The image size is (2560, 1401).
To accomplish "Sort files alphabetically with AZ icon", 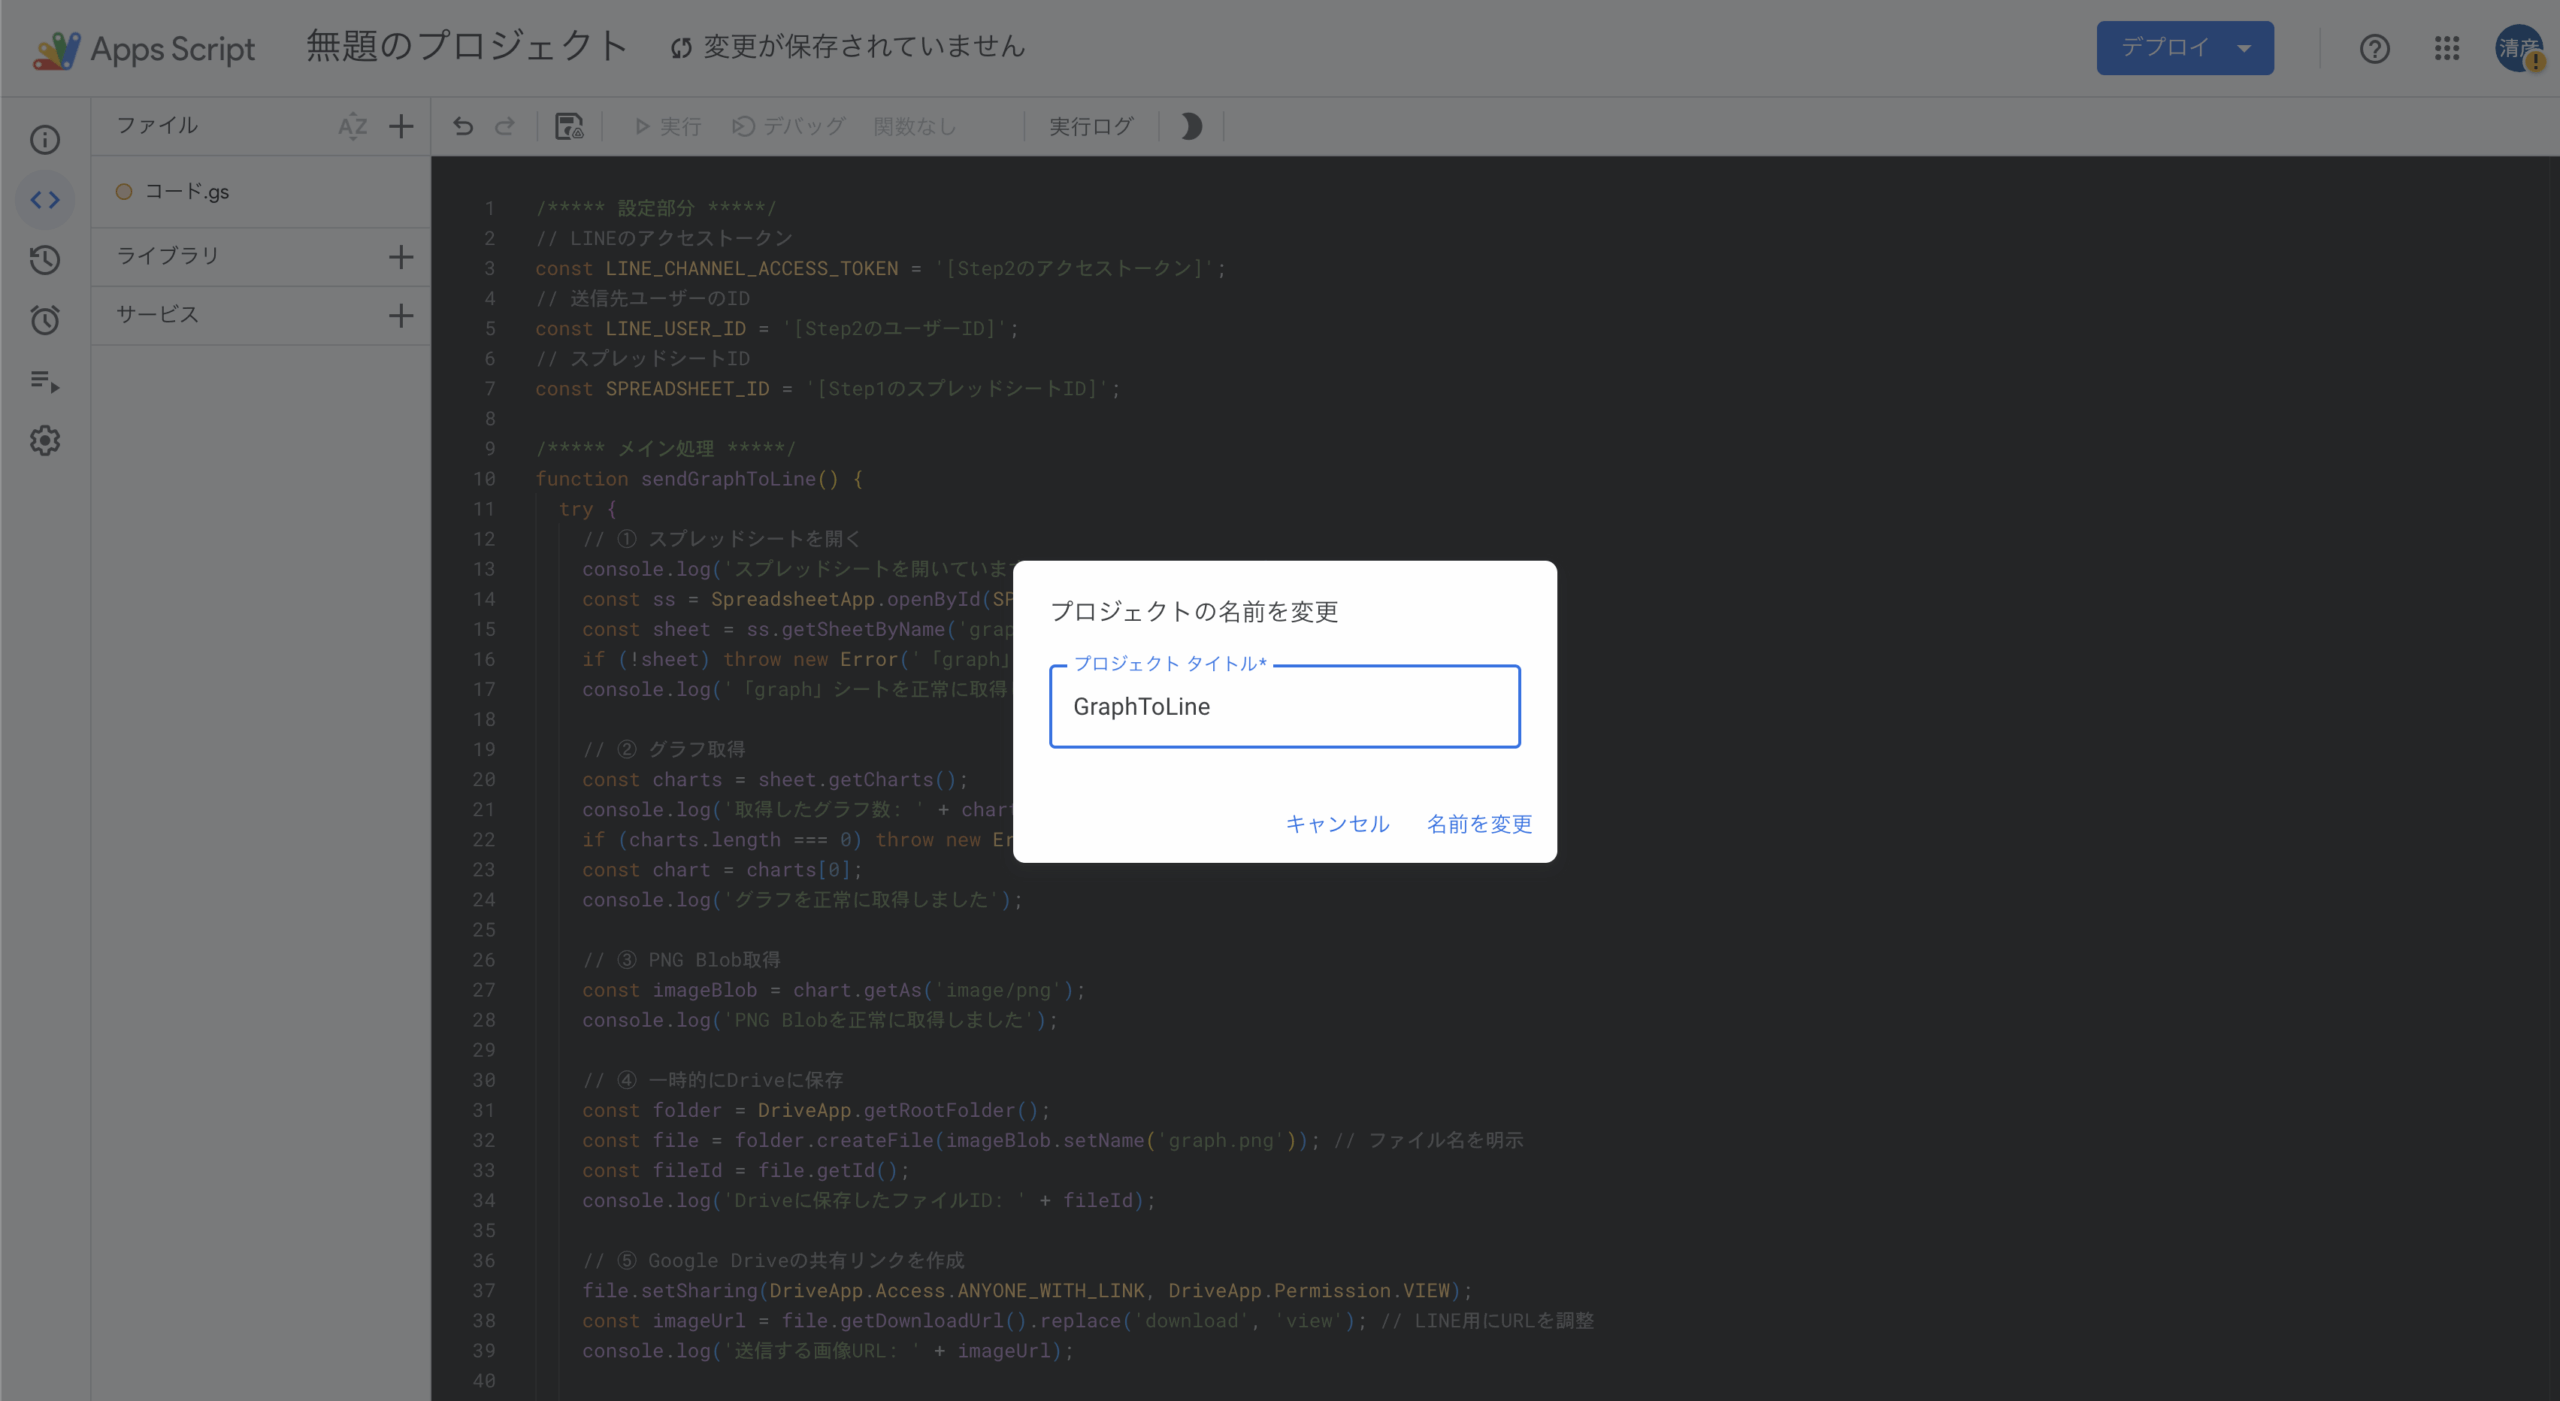I will pyautogui.click(x=352, y=127).
